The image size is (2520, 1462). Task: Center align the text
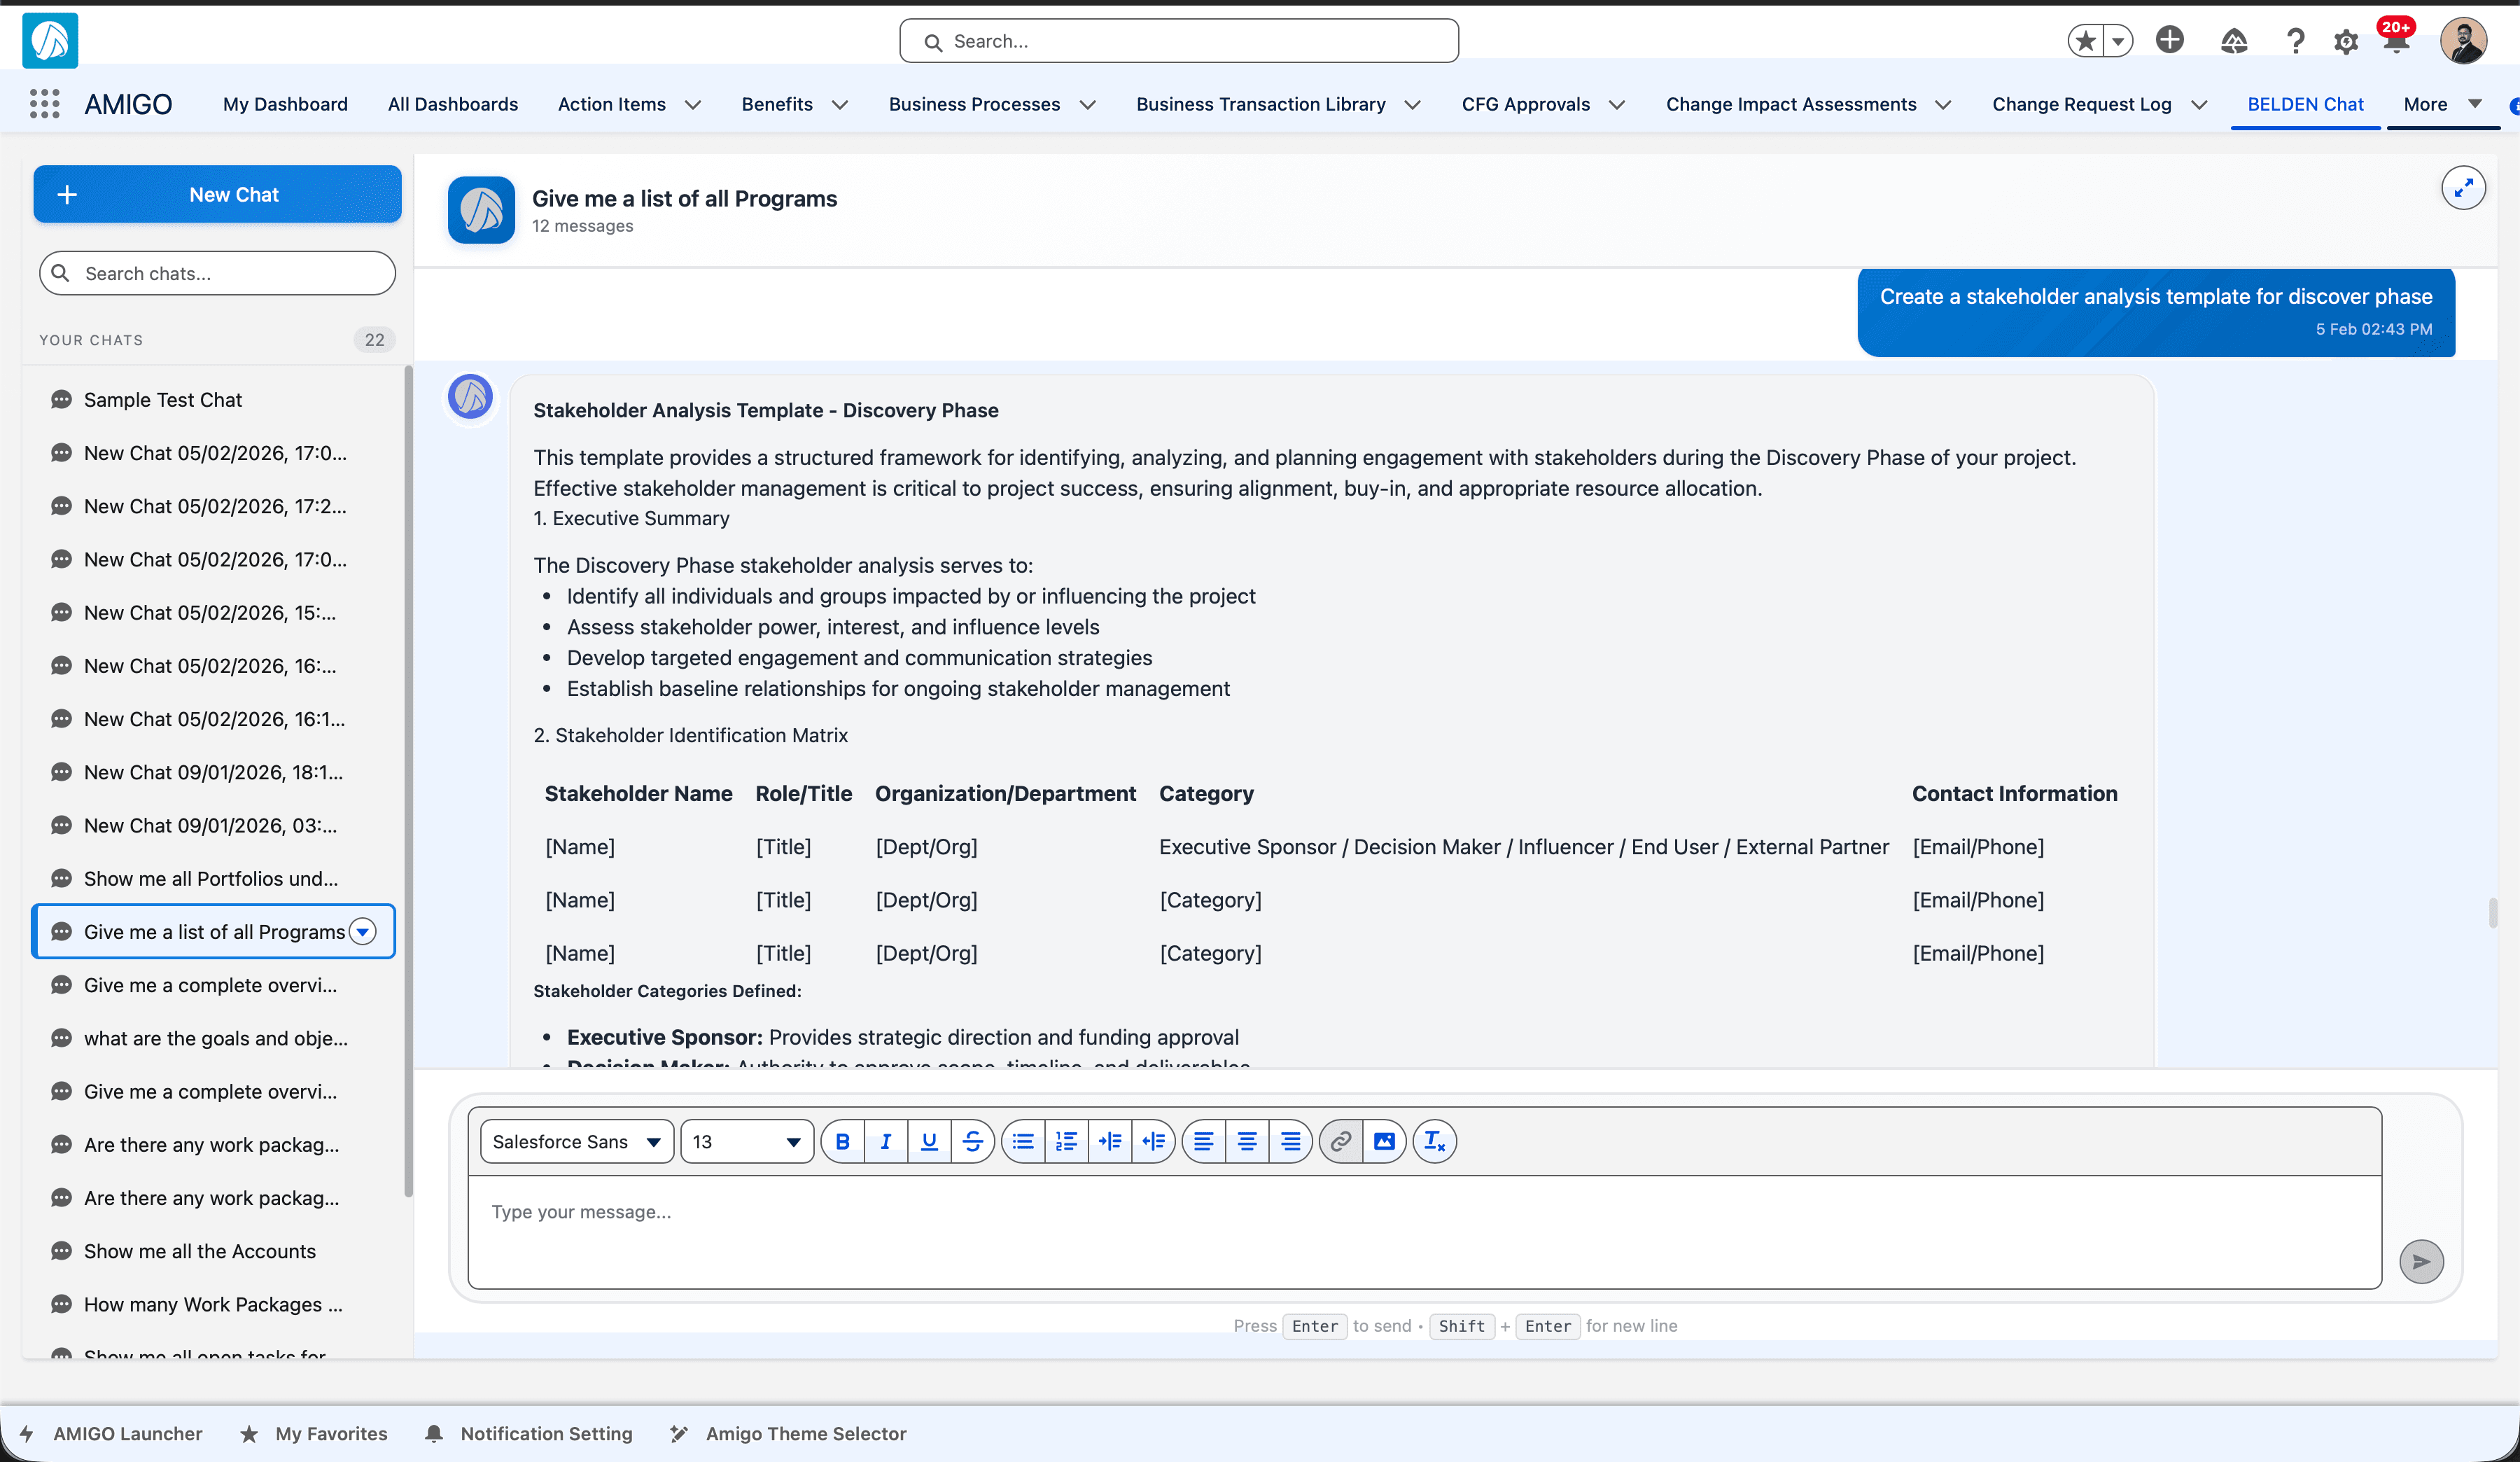[1247, 1141]
